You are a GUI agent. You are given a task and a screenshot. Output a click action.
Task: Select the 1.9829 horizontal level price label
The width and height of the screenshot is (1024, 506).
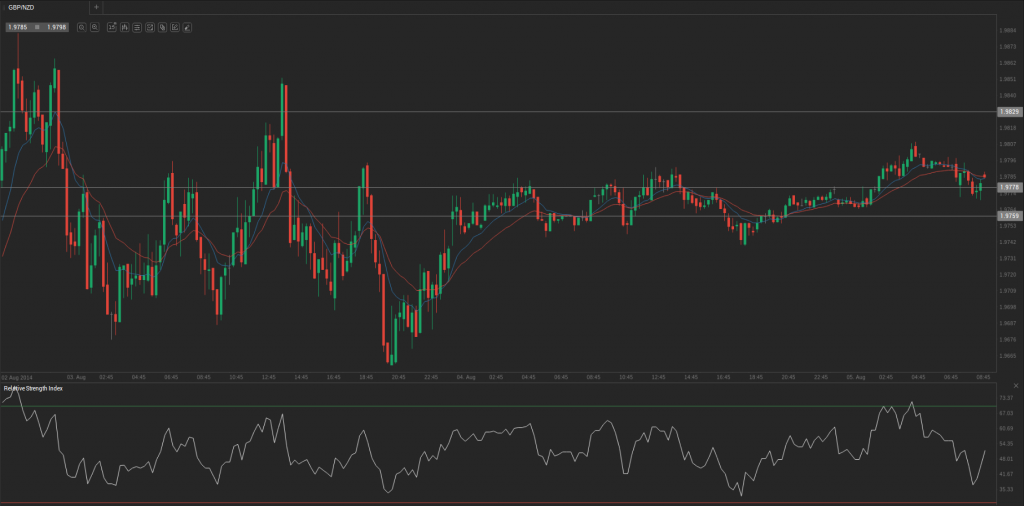(1009, 112)
